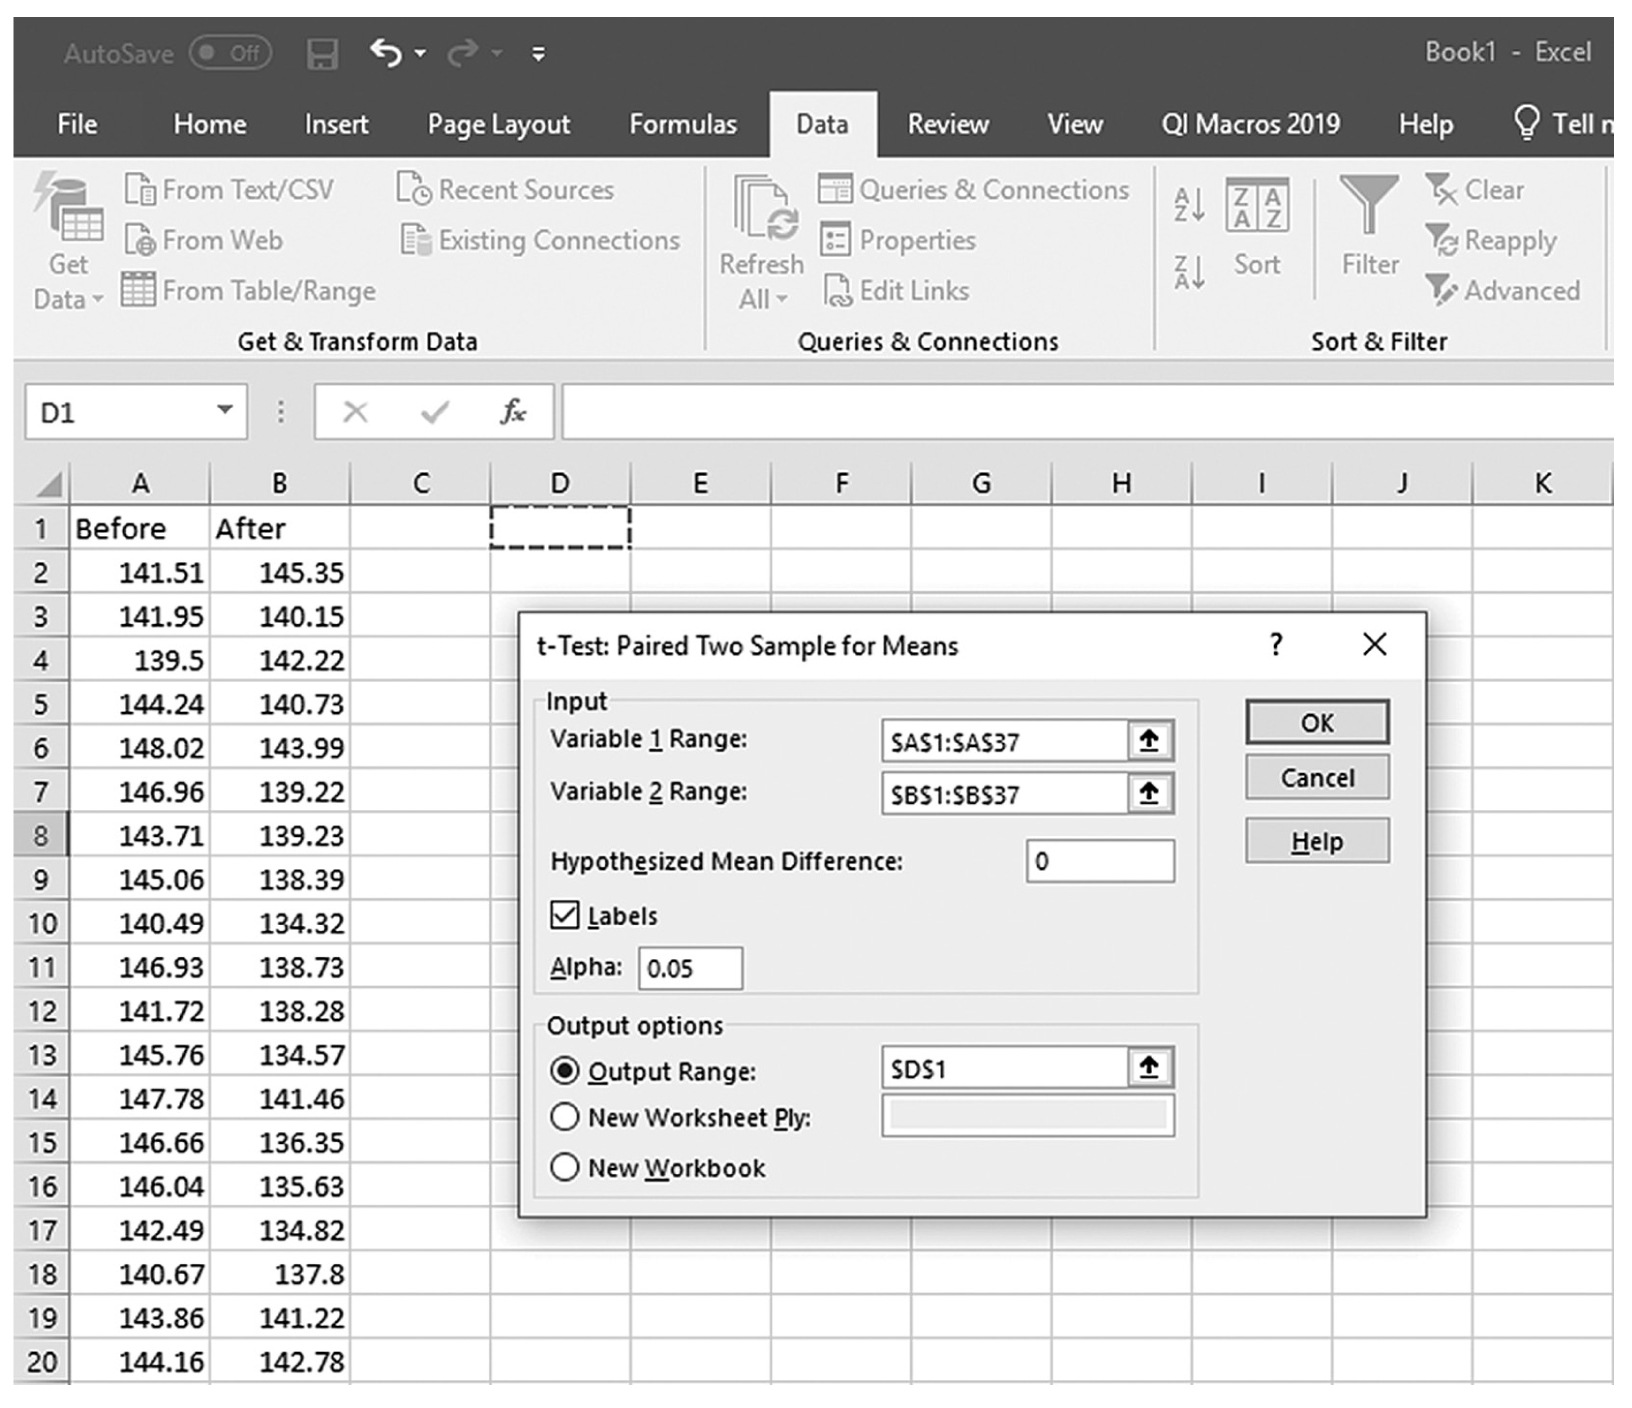Click the Redo arrow icon
The image size is (1632, 1408).
tap(463, 52)
